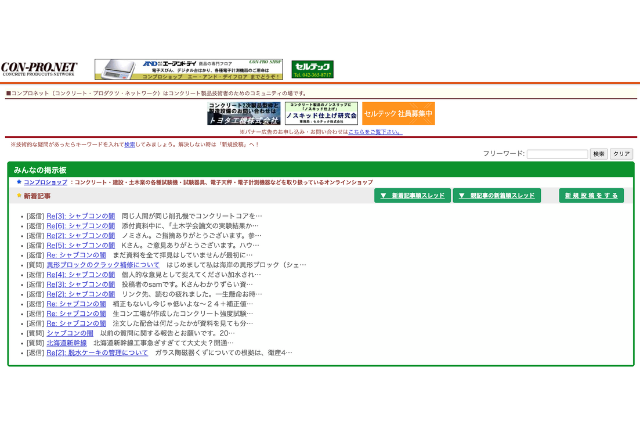The image size is (640, 427).
Task: Click the CON-PRO.NET logo
Action: click(38, 68)
